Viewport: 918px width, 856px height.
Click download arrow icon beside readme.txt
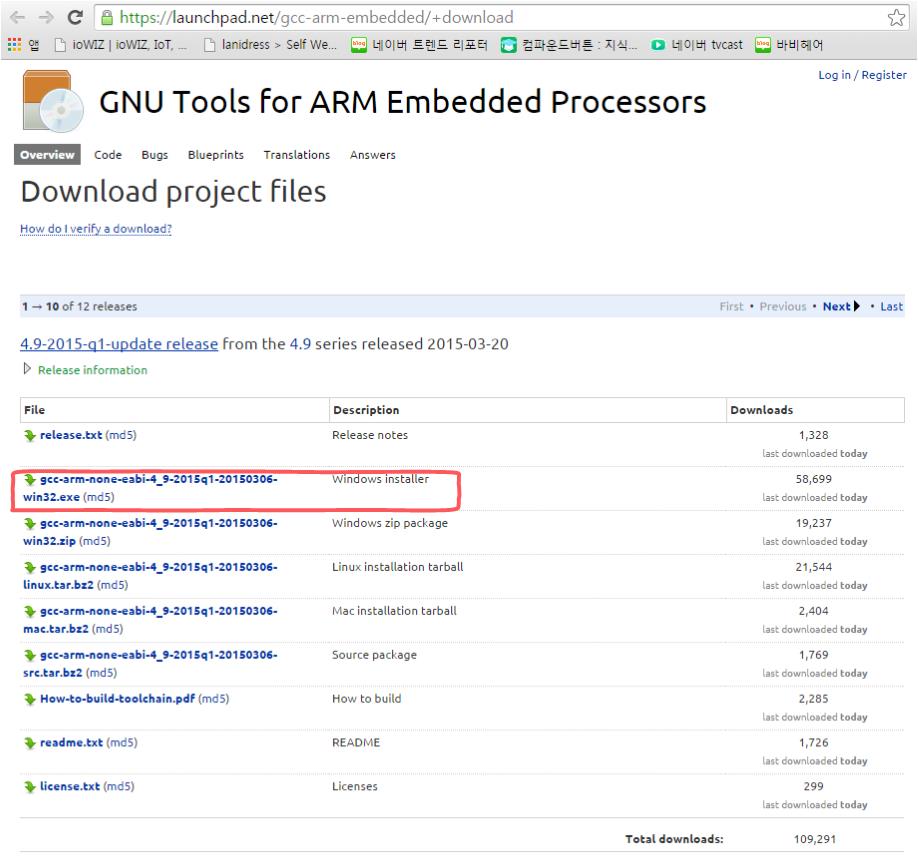(x=30, y=743)
